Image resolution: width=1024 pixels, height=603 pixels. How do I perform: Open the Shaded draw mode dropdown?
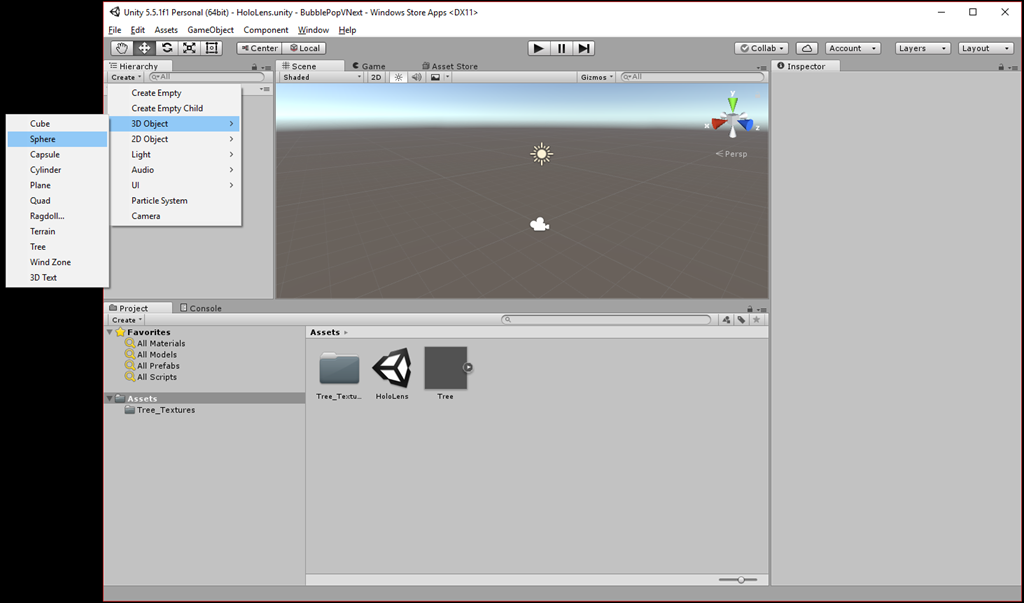click(322, 77)
